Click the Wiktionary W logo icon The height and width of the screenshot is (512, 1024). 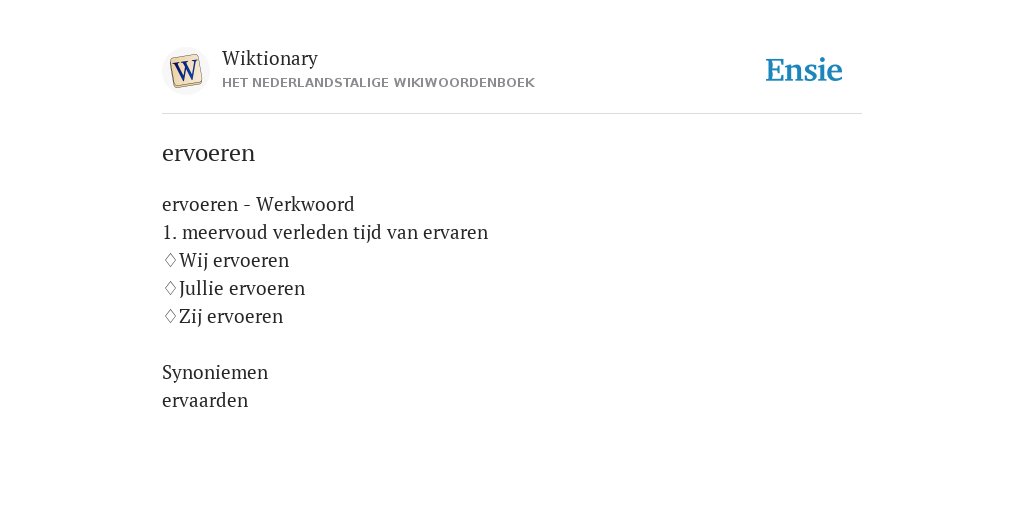185,71
